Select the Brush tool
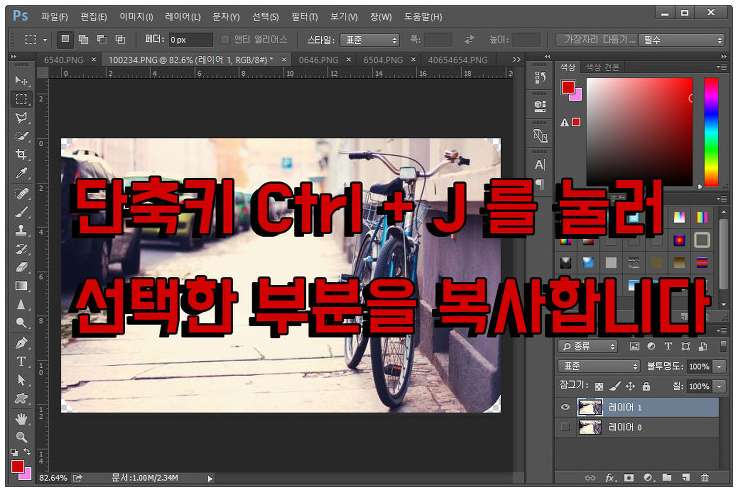Screen dimensions: 740x491 coord(21,212)
